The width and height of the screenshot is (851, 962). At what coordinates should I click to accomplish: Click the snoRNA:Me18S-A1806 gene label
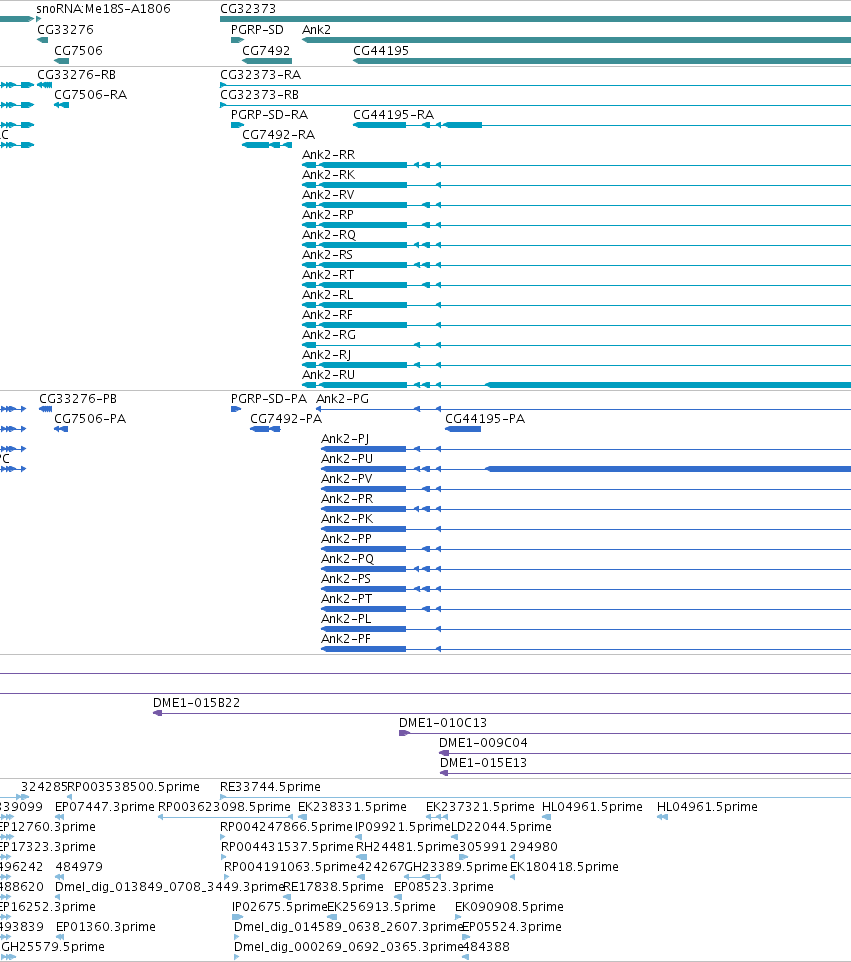click(x=103, y=9)
